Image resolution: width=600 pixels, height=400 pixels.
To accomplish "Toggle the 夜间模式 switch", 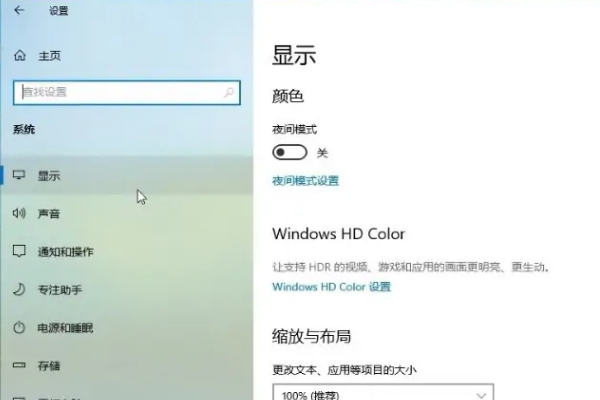I will coord(290,152).
